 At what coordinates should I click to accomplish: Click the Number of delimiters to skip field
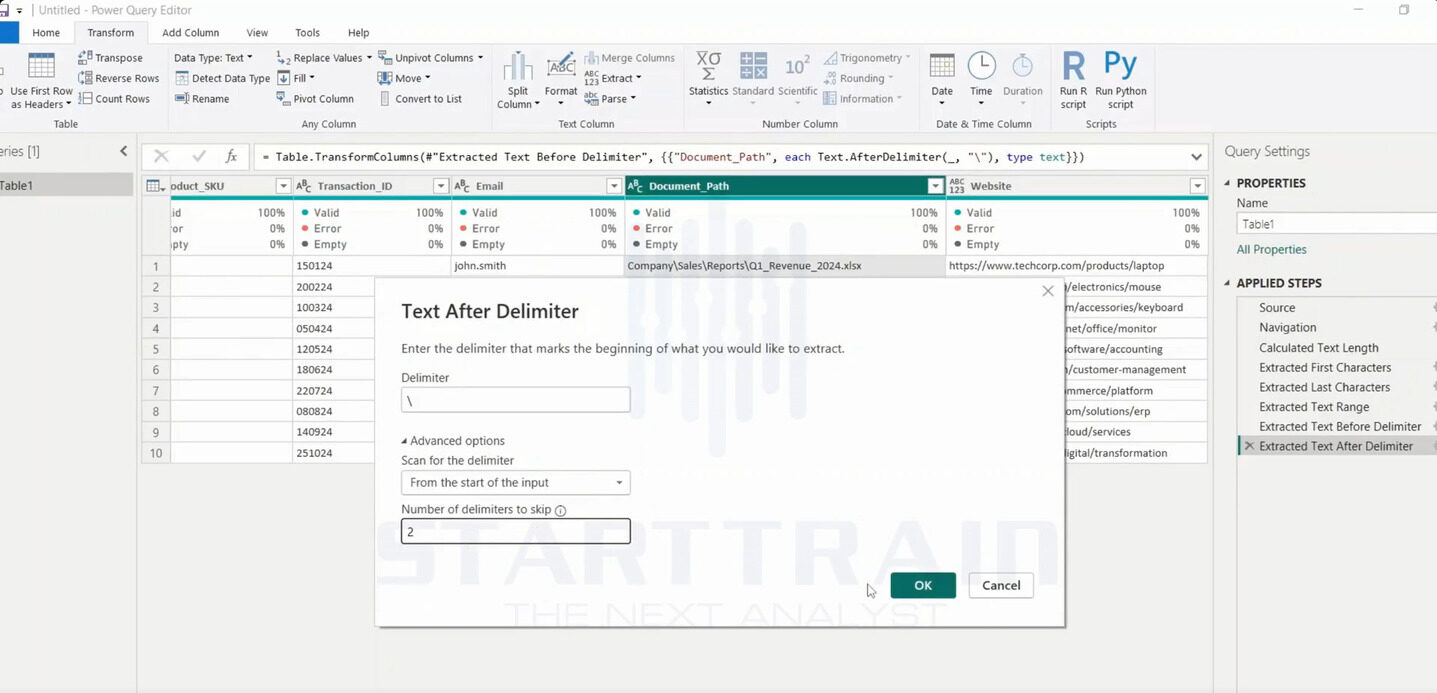516,531
